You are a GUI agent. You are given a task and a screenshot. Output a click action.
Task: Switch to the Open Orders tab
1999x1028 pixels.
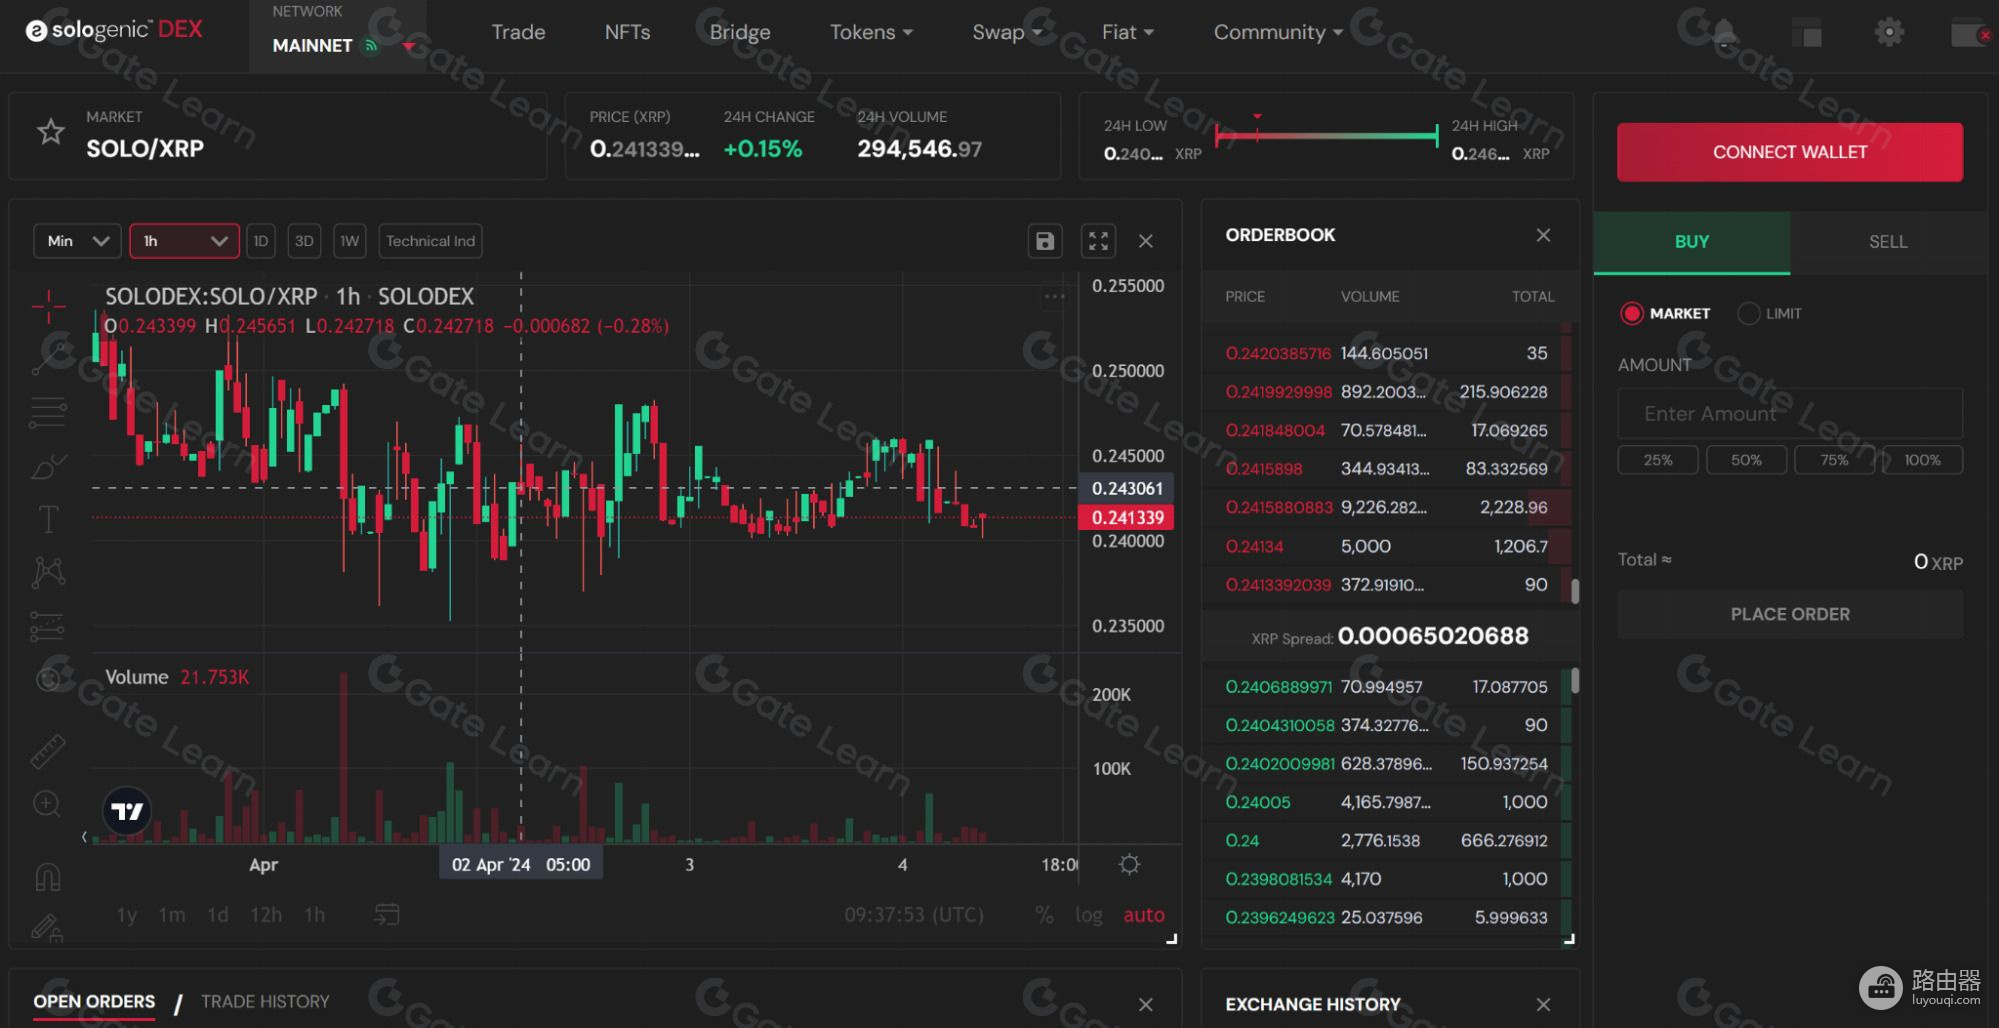click(94, 1001)
